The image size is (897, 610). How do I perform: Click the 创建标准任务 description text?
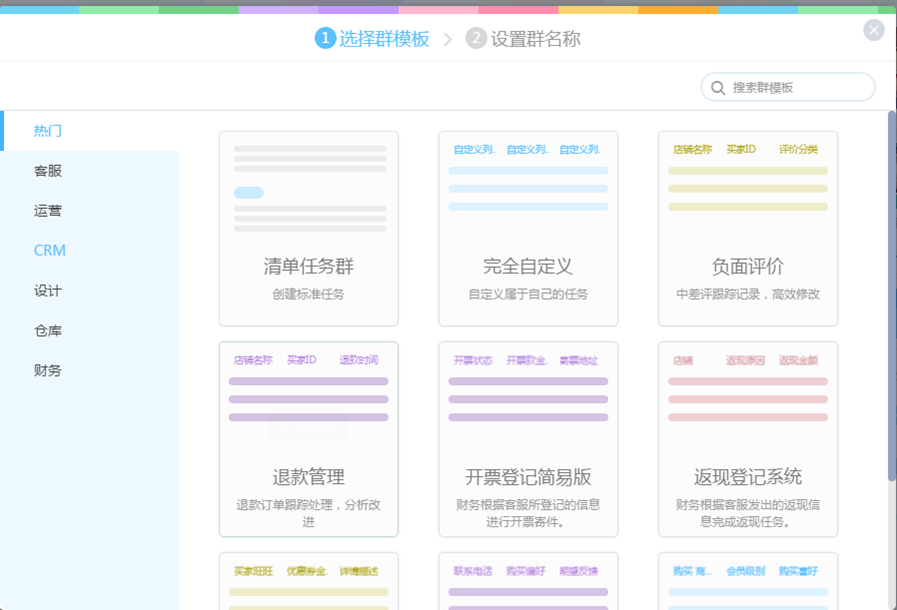308,294
